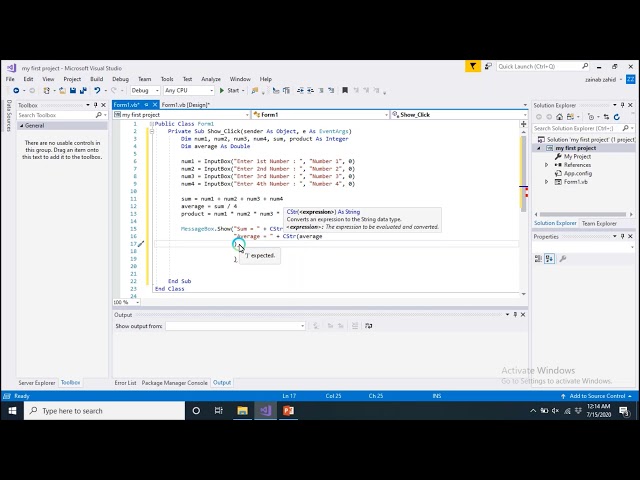Open the File menu

coord(10,79)
